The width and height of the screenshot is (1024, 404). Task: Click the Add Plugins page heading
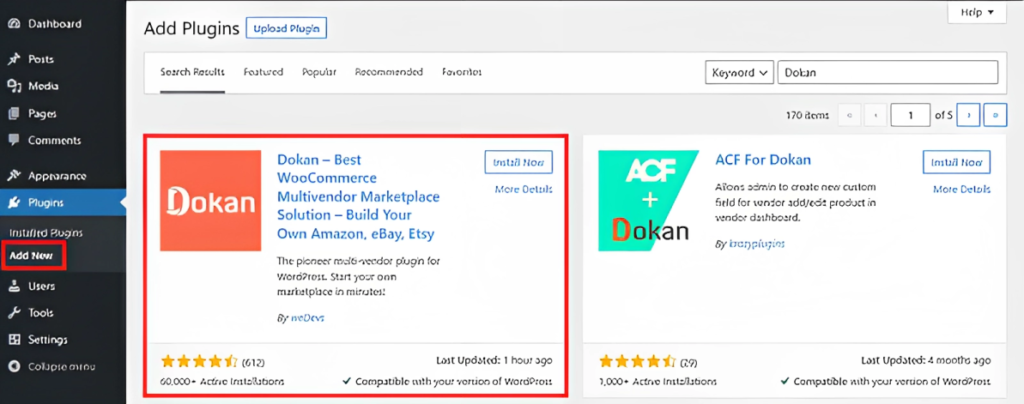[x=191, y=29]
